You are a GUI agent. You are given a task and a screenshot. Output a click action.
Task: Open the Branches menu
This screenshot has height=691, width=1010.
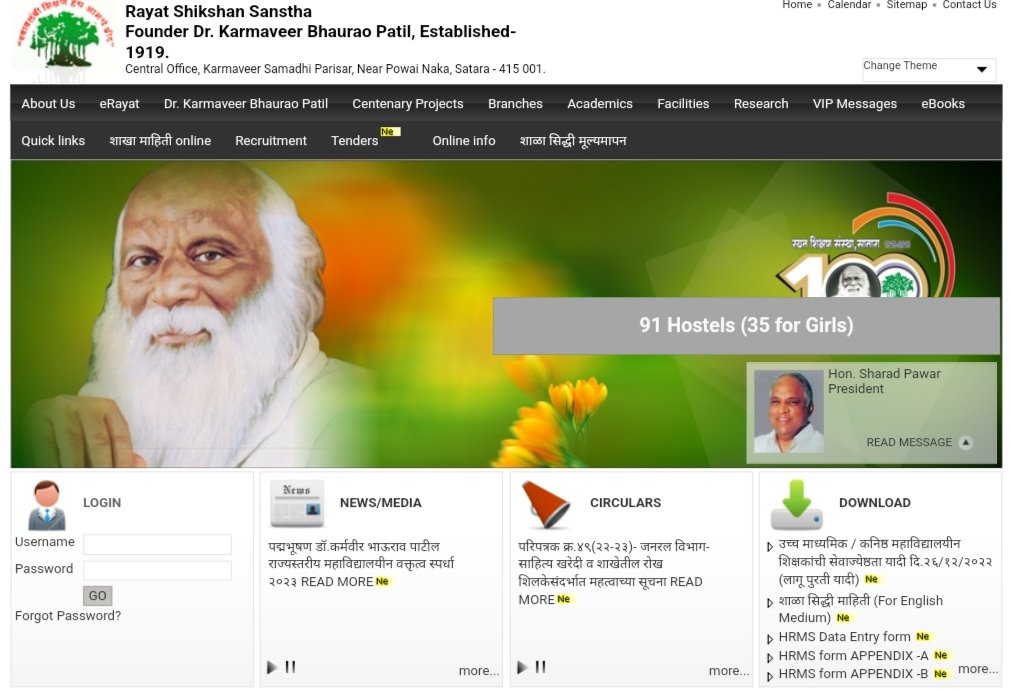(x=515, y=104)
